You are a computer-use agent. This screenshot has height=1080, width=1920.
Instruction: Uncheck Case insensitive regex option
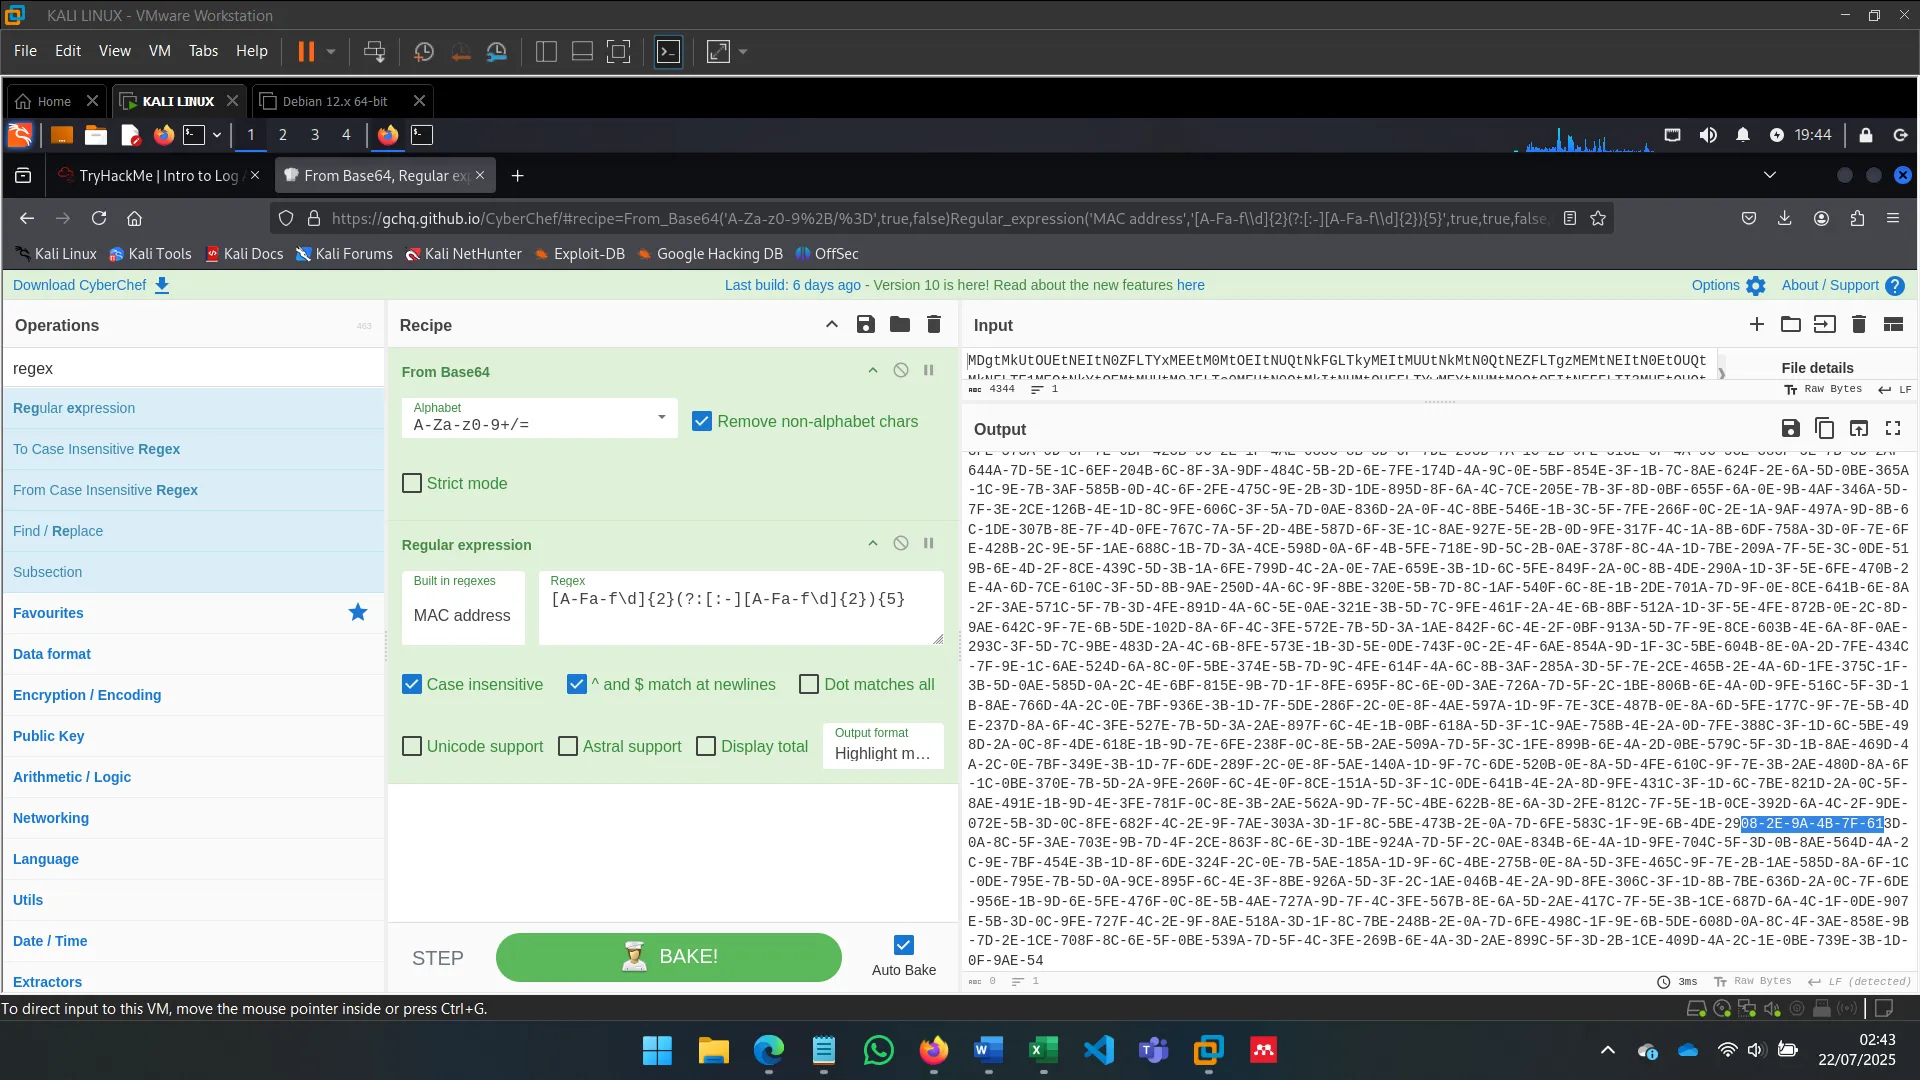click(x=411, y=684)
